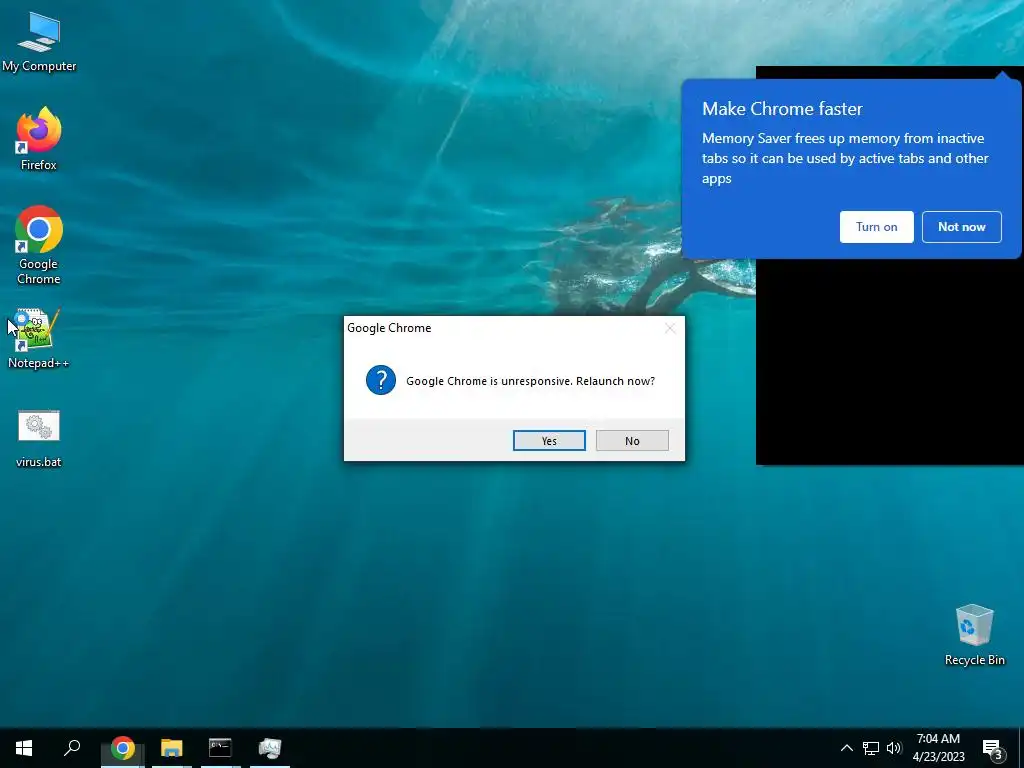Close the Google Chrome dialog
Image resolution: width=1024 pixels, height=768 pixels.
(670, 328)
